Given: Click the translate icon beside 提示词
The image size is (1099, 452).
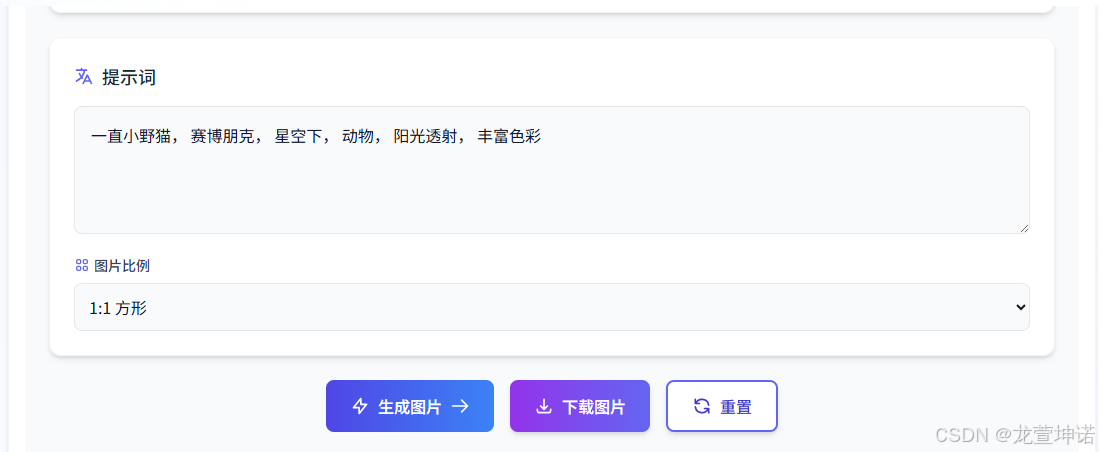Looking at the screenshot, I should click(83, 76).
